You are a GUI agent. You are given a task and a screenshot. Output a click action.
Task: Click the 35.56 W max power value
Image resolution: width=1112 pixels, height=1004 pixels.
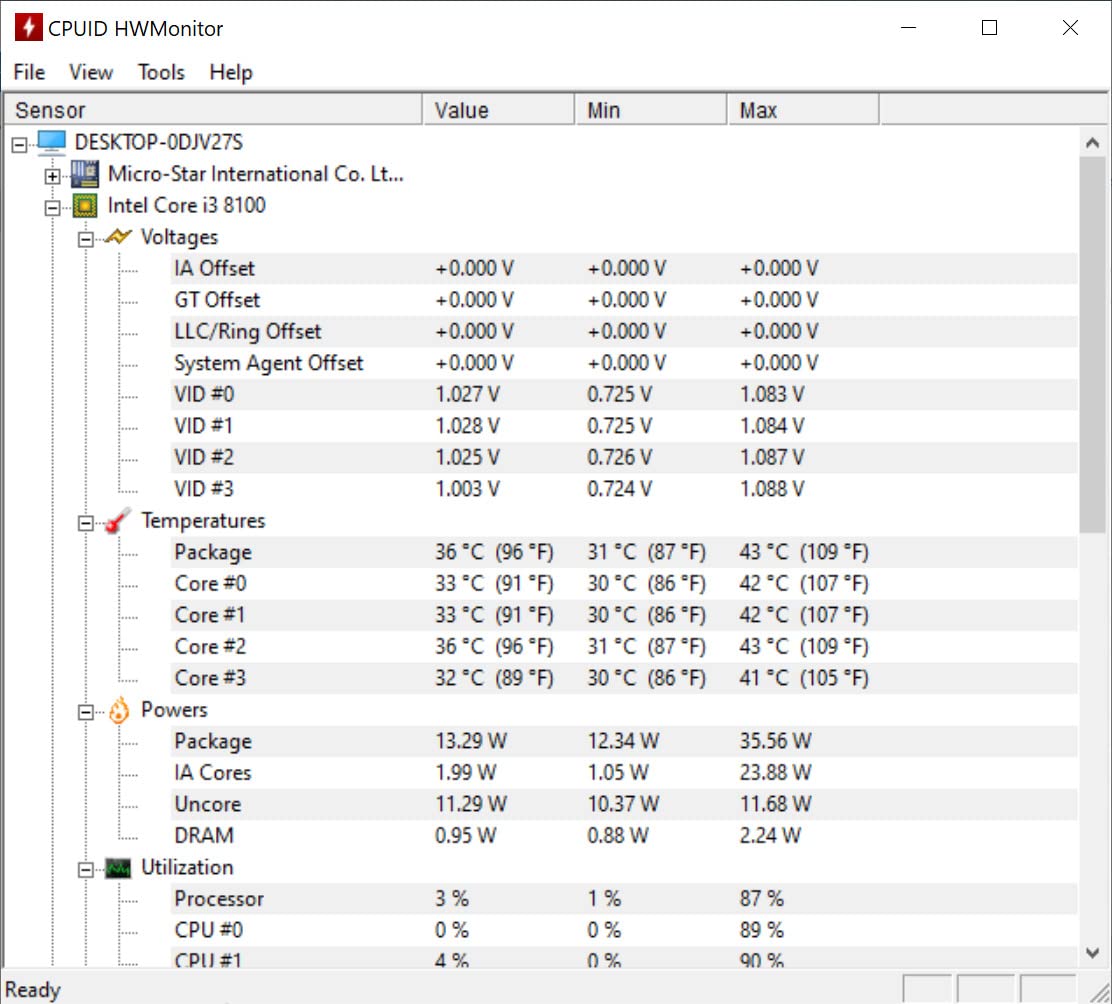point(775,742)
